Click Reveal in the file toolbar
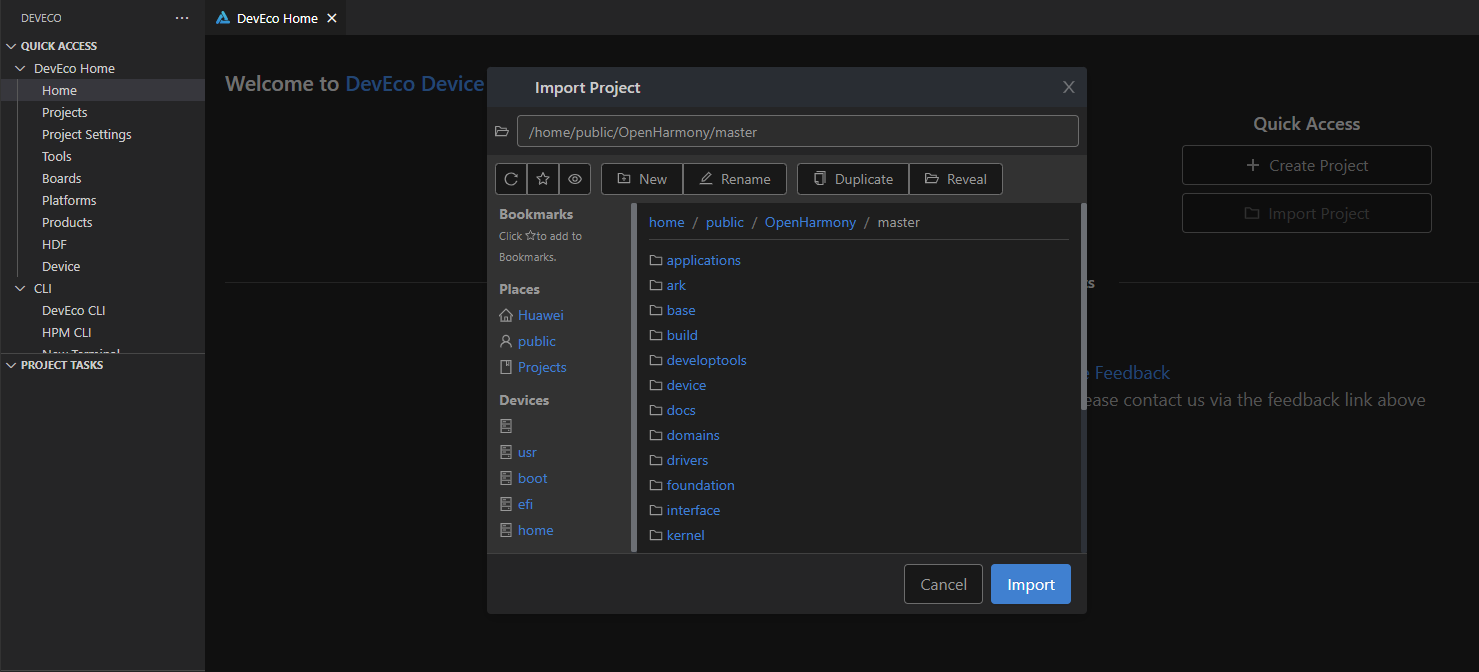 click(955, 179)
